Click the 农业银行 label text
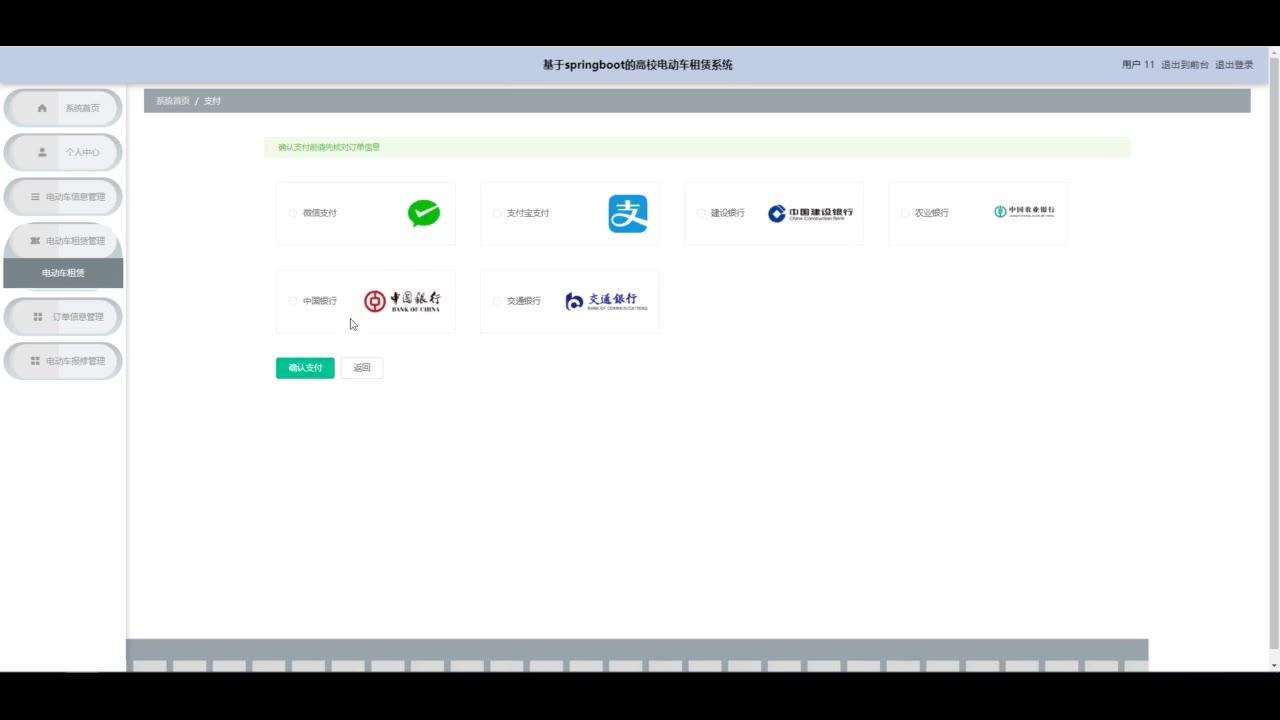The height and width of the screenshot is (720, 1280). (x=932, y=213)
